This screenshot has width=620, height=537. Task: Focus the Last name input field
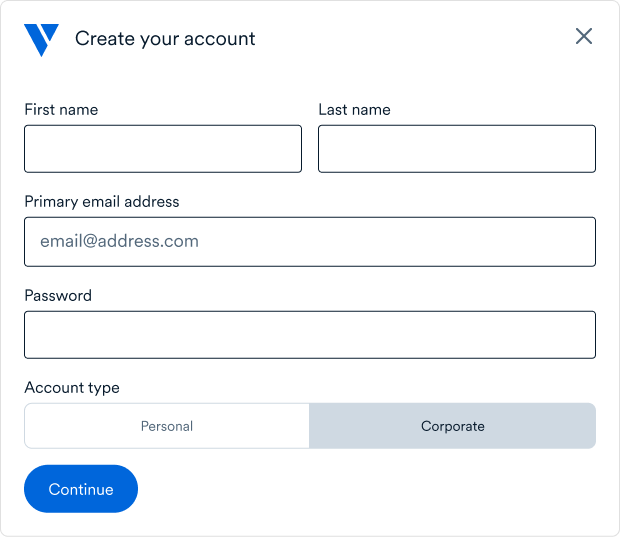[457, 149]
